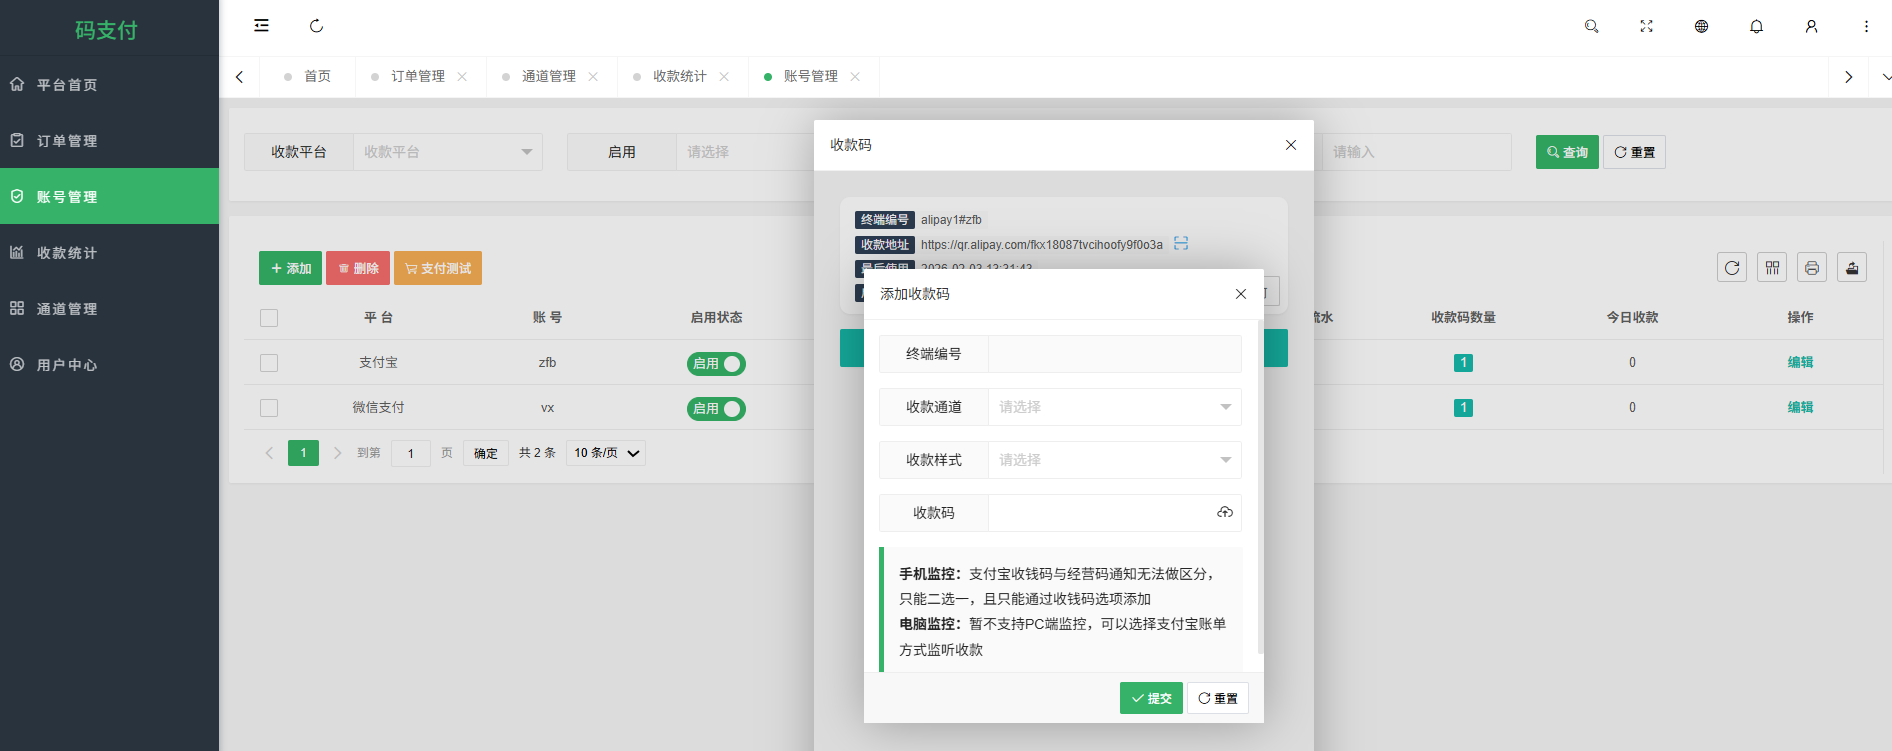Image resolution: width=1892 pixels, height=751 pixels.
Task: Click the 终端编号 input field in dialog
Action: coord(1115,354)
